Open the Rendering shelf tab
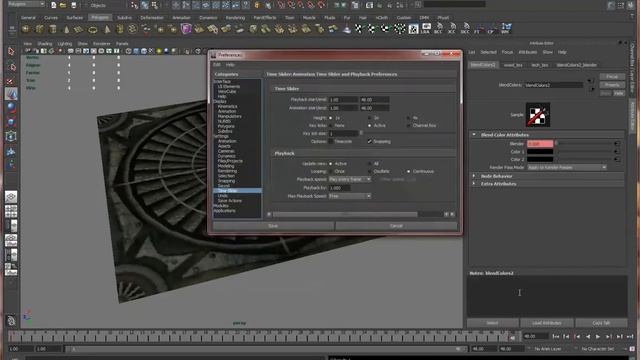This screenshot has width=640, height=360. pos(235,18)
